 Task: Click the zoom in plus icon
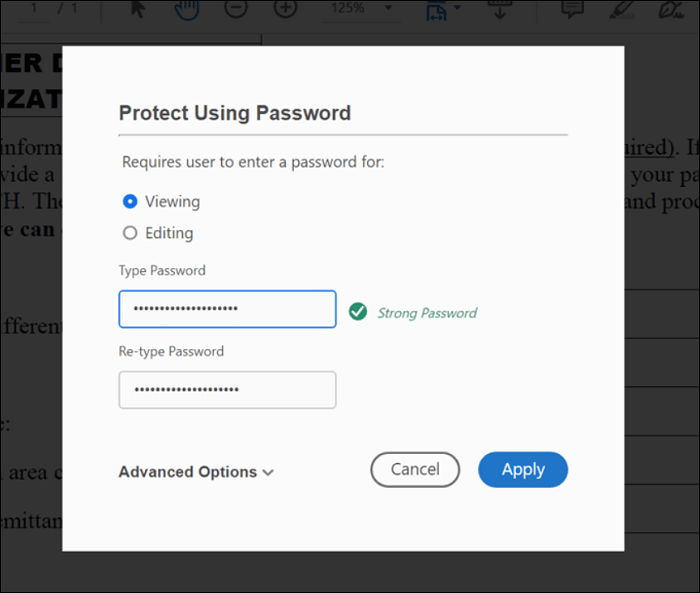tap(285, 8)
